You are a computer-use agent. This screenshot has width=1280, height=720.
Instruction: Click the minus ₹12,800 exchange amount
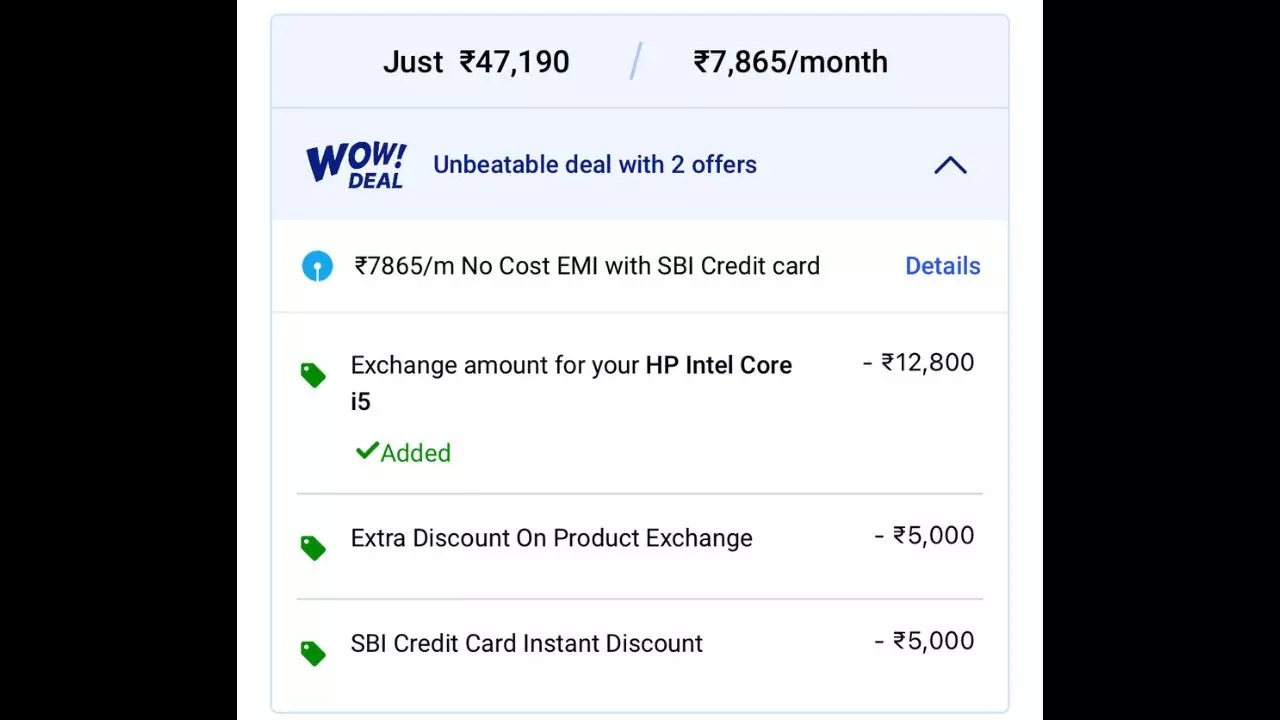(x=918, y=362)
